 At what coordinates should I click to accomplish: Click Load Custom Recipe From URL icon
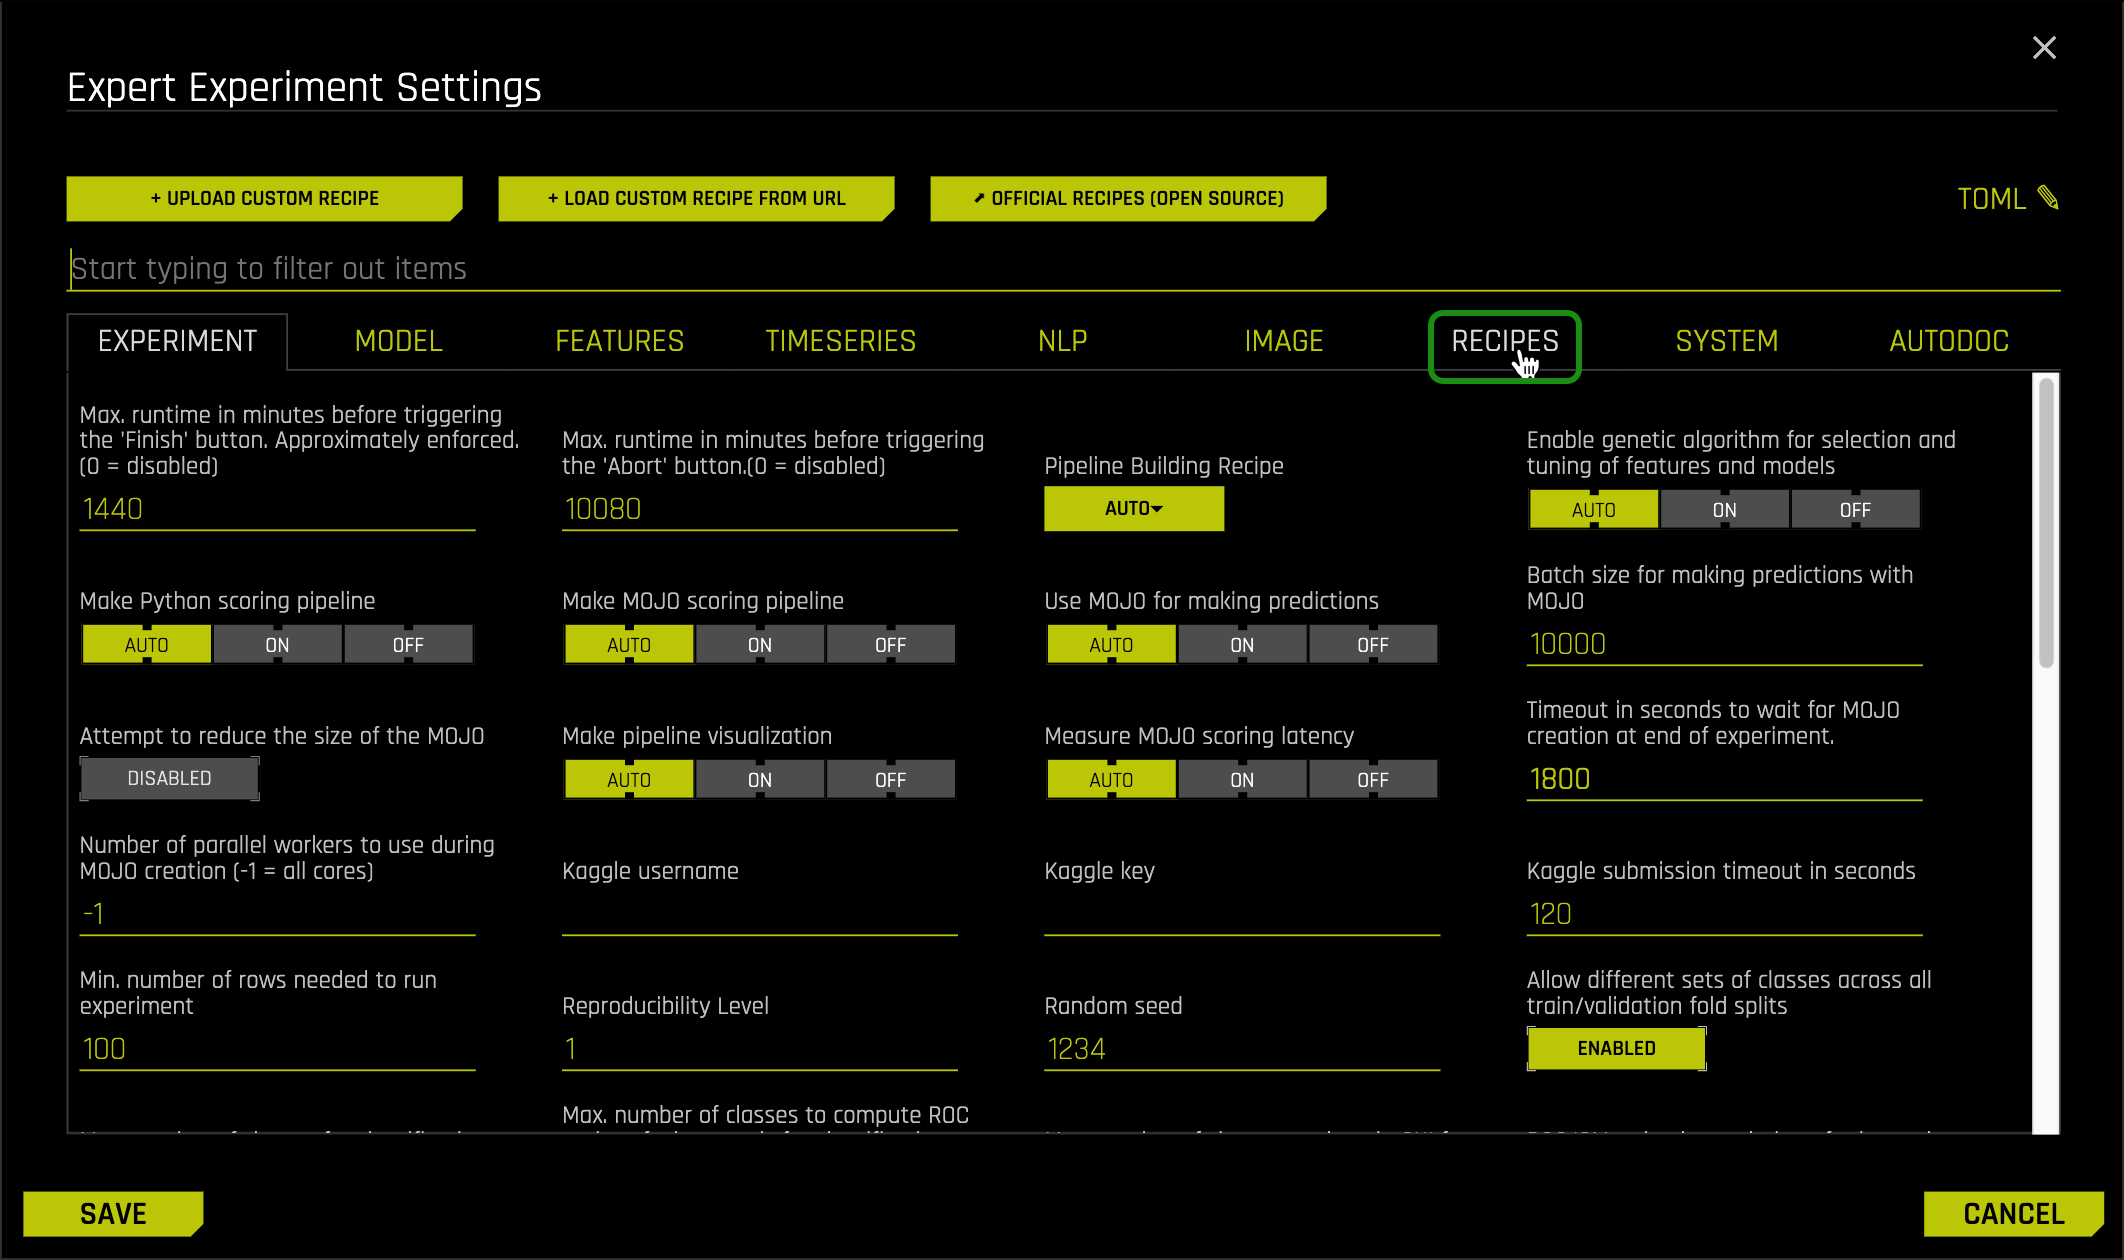tap(692, 196)
